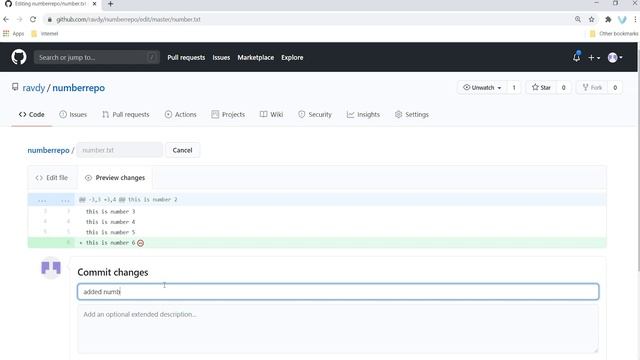640x360 pixels.
Task: Click the commit message field 'added numb'
Action: tap(338, 292)
